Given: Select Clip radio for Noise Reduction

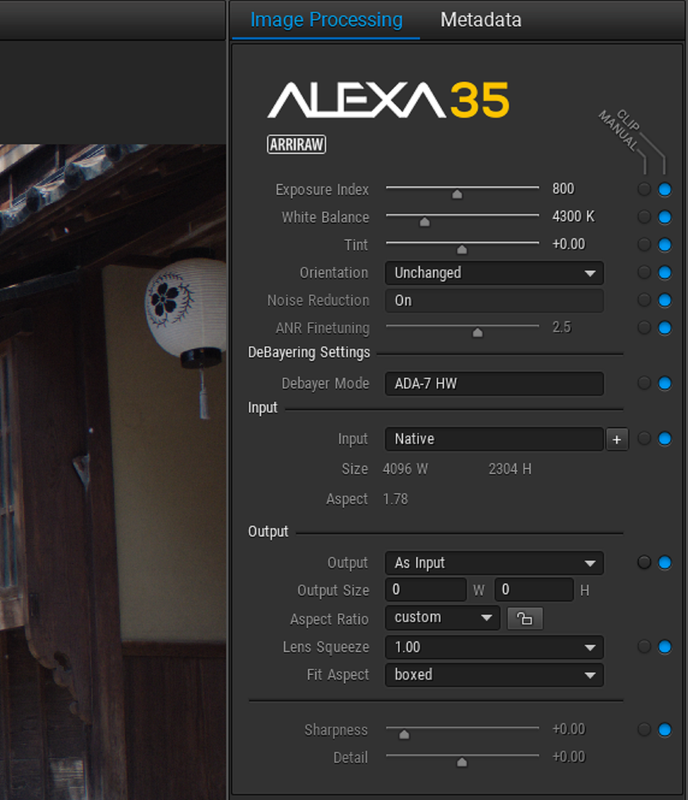Looking at the screenshot, I should [x=665, y=300].
